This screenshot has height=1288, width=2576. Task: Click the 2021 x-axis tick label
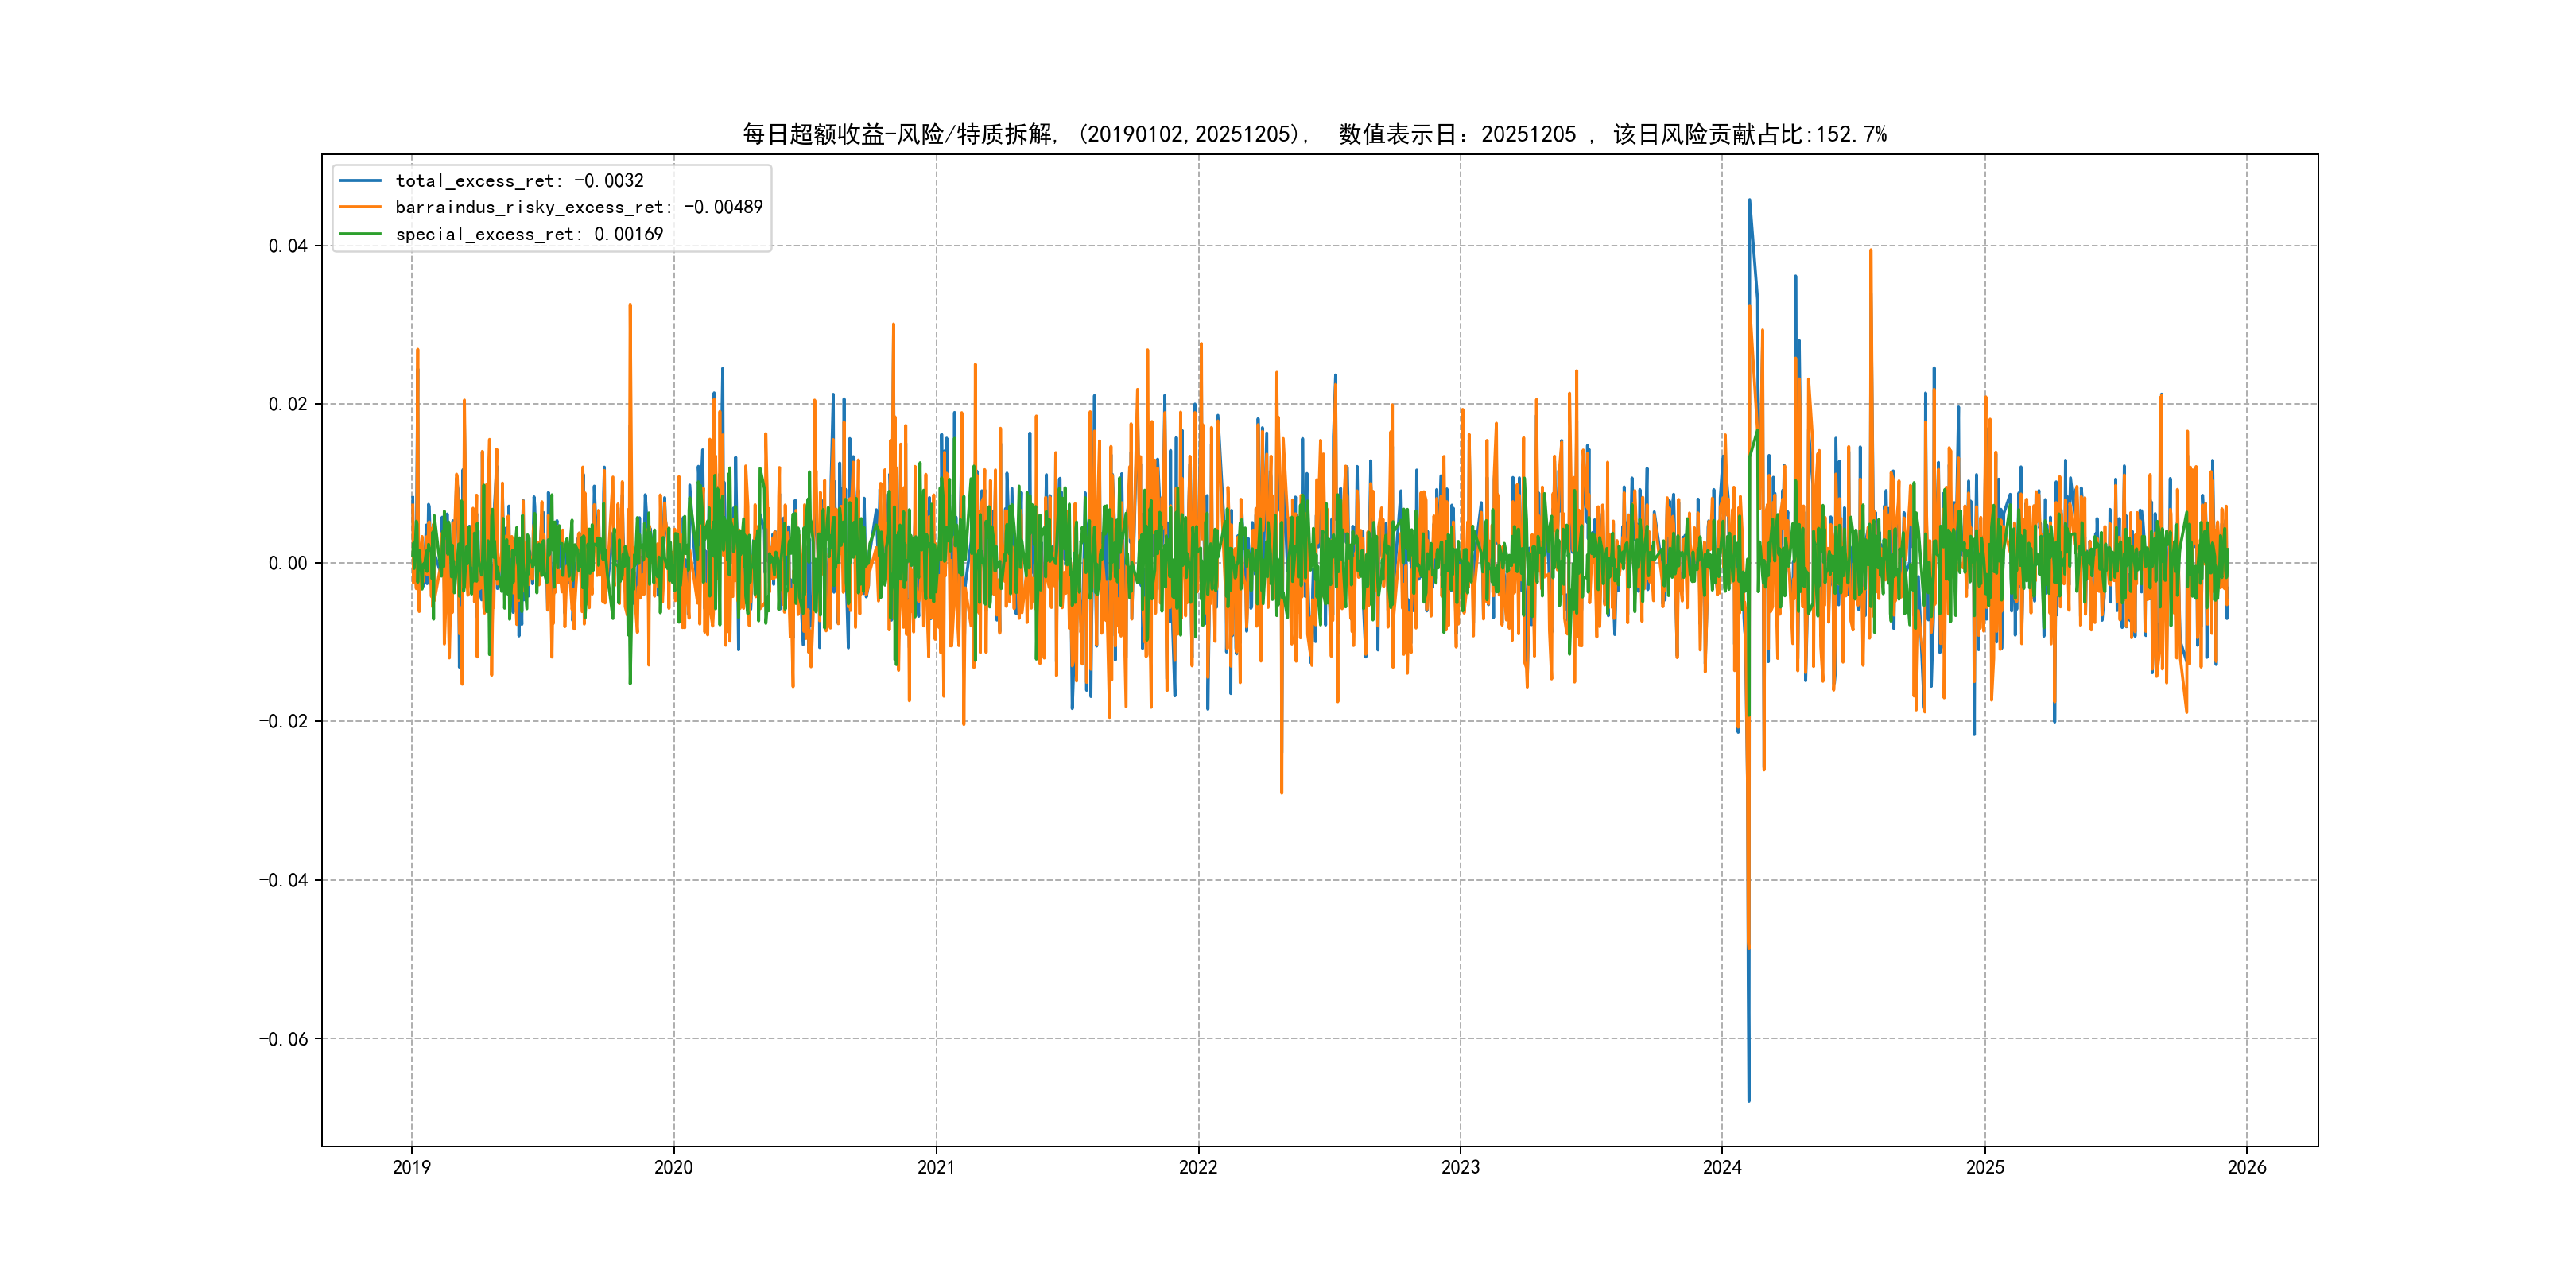(x=936, y=1167)
